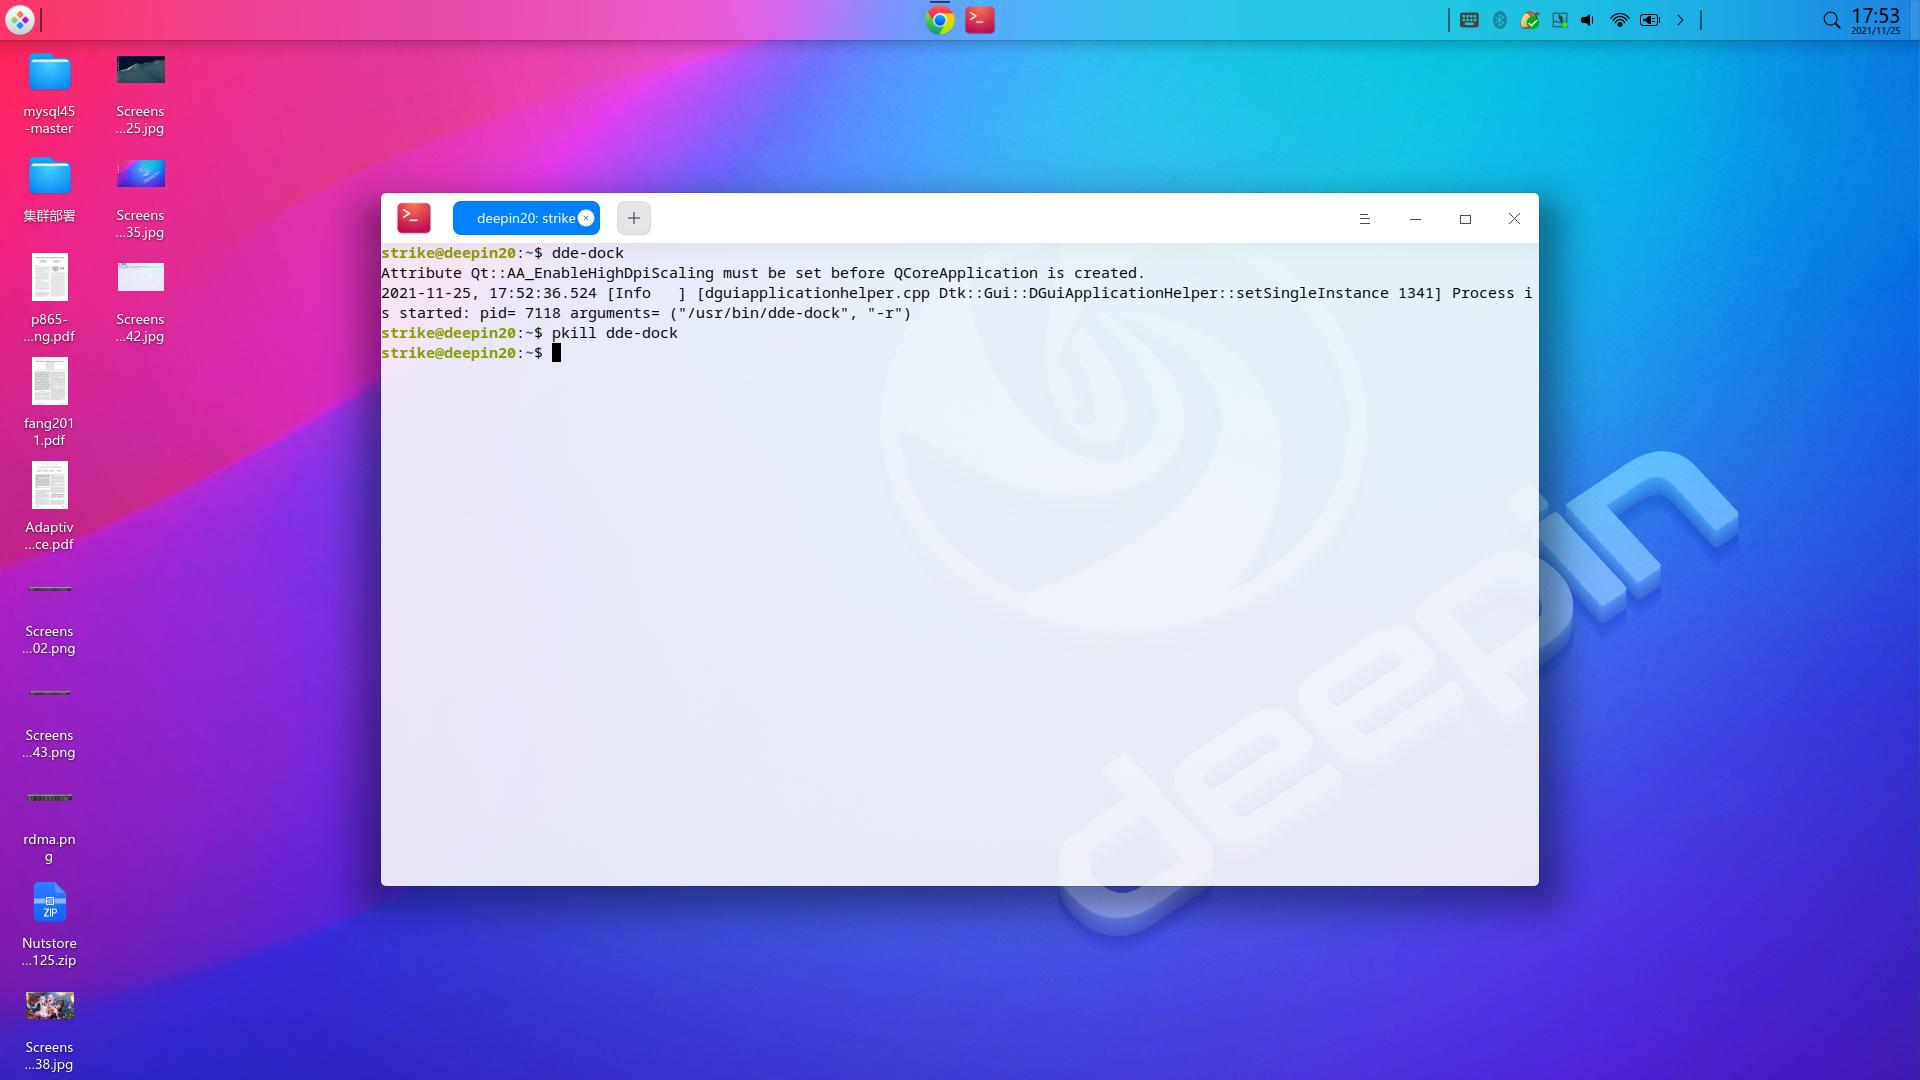This screenshot has height=1080, width=1920.
Task: Open the onscreen keyboard tray icon
Action: click(x=1468, y=20)
